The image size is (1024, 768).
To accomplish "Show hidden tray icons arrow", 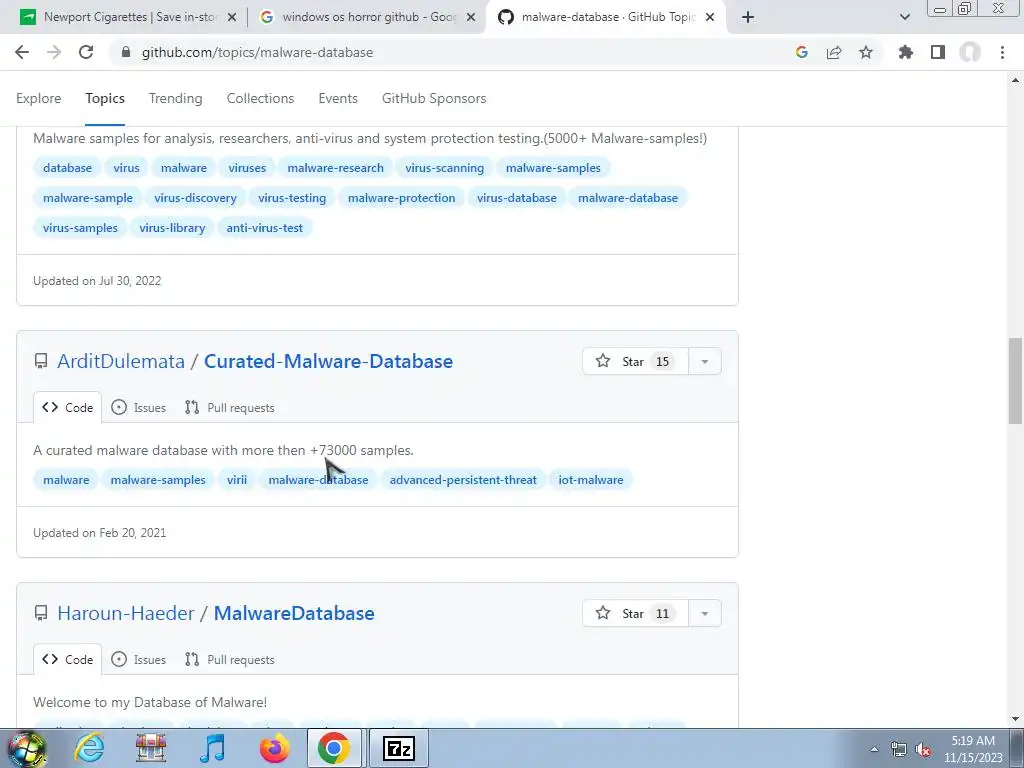I will point(874,750).
